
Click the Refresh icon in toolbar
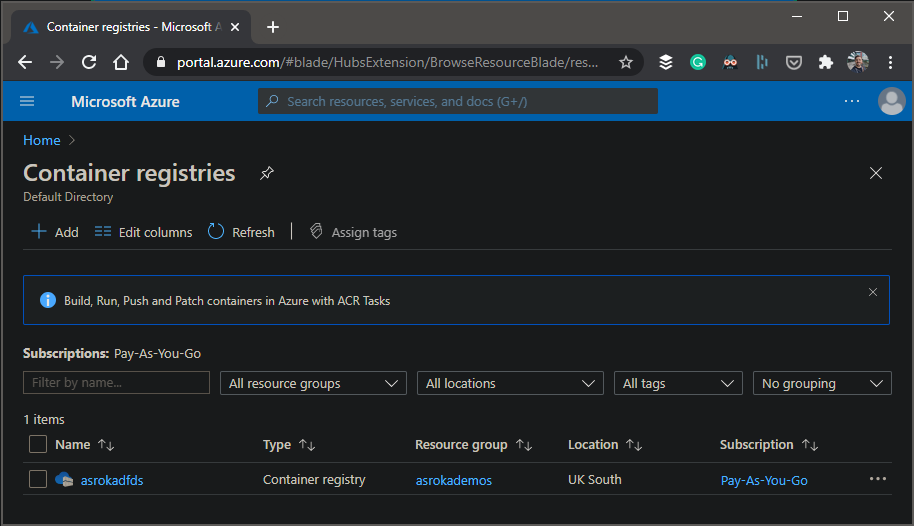click(x=216, y=232)
